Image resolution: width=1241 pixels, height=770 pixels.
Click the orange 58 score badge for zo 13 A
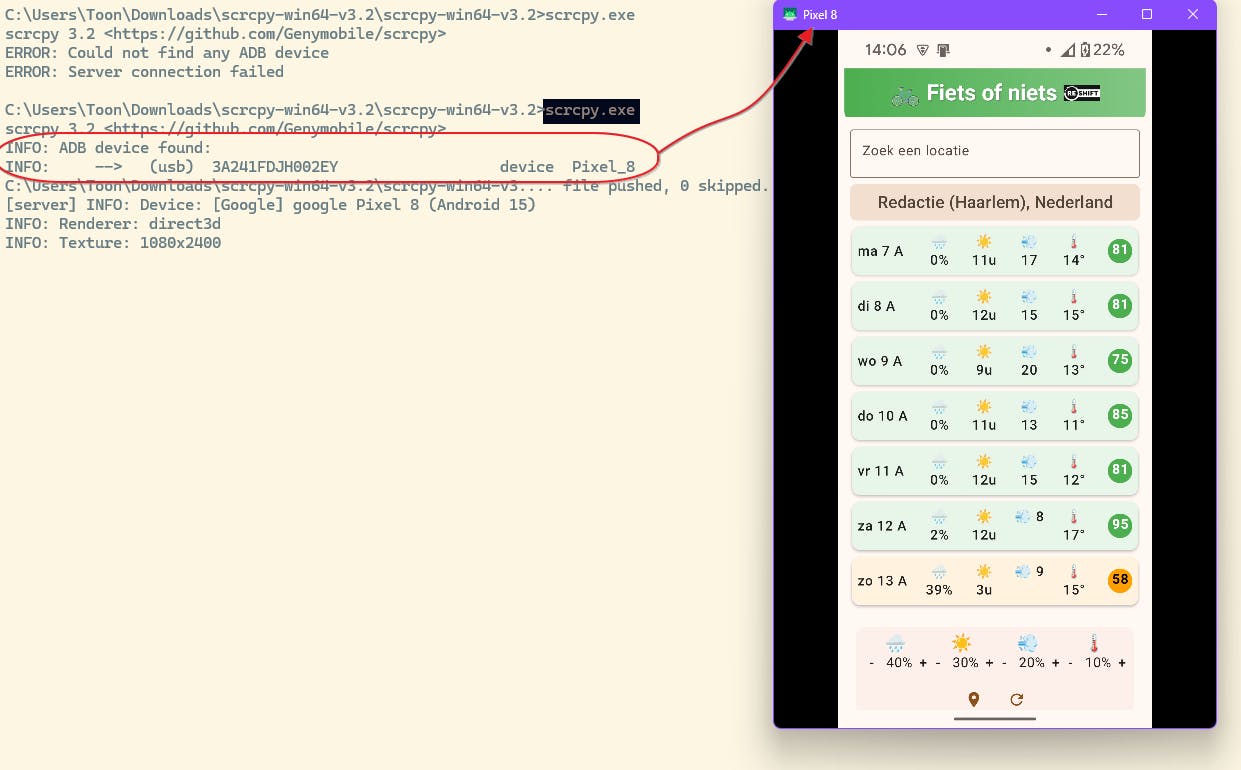coord(1120,580)
